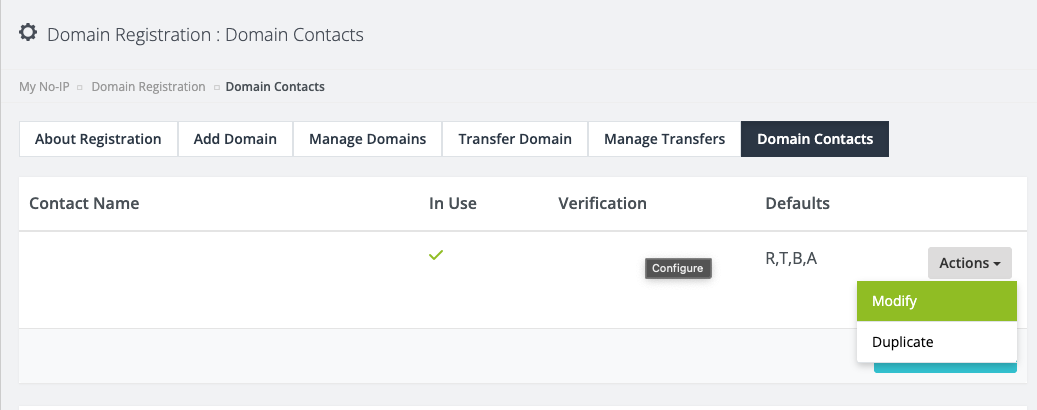1037x410 pixels.
Task: Click the Configure tooltip label
Action: [x=677, y=268]
